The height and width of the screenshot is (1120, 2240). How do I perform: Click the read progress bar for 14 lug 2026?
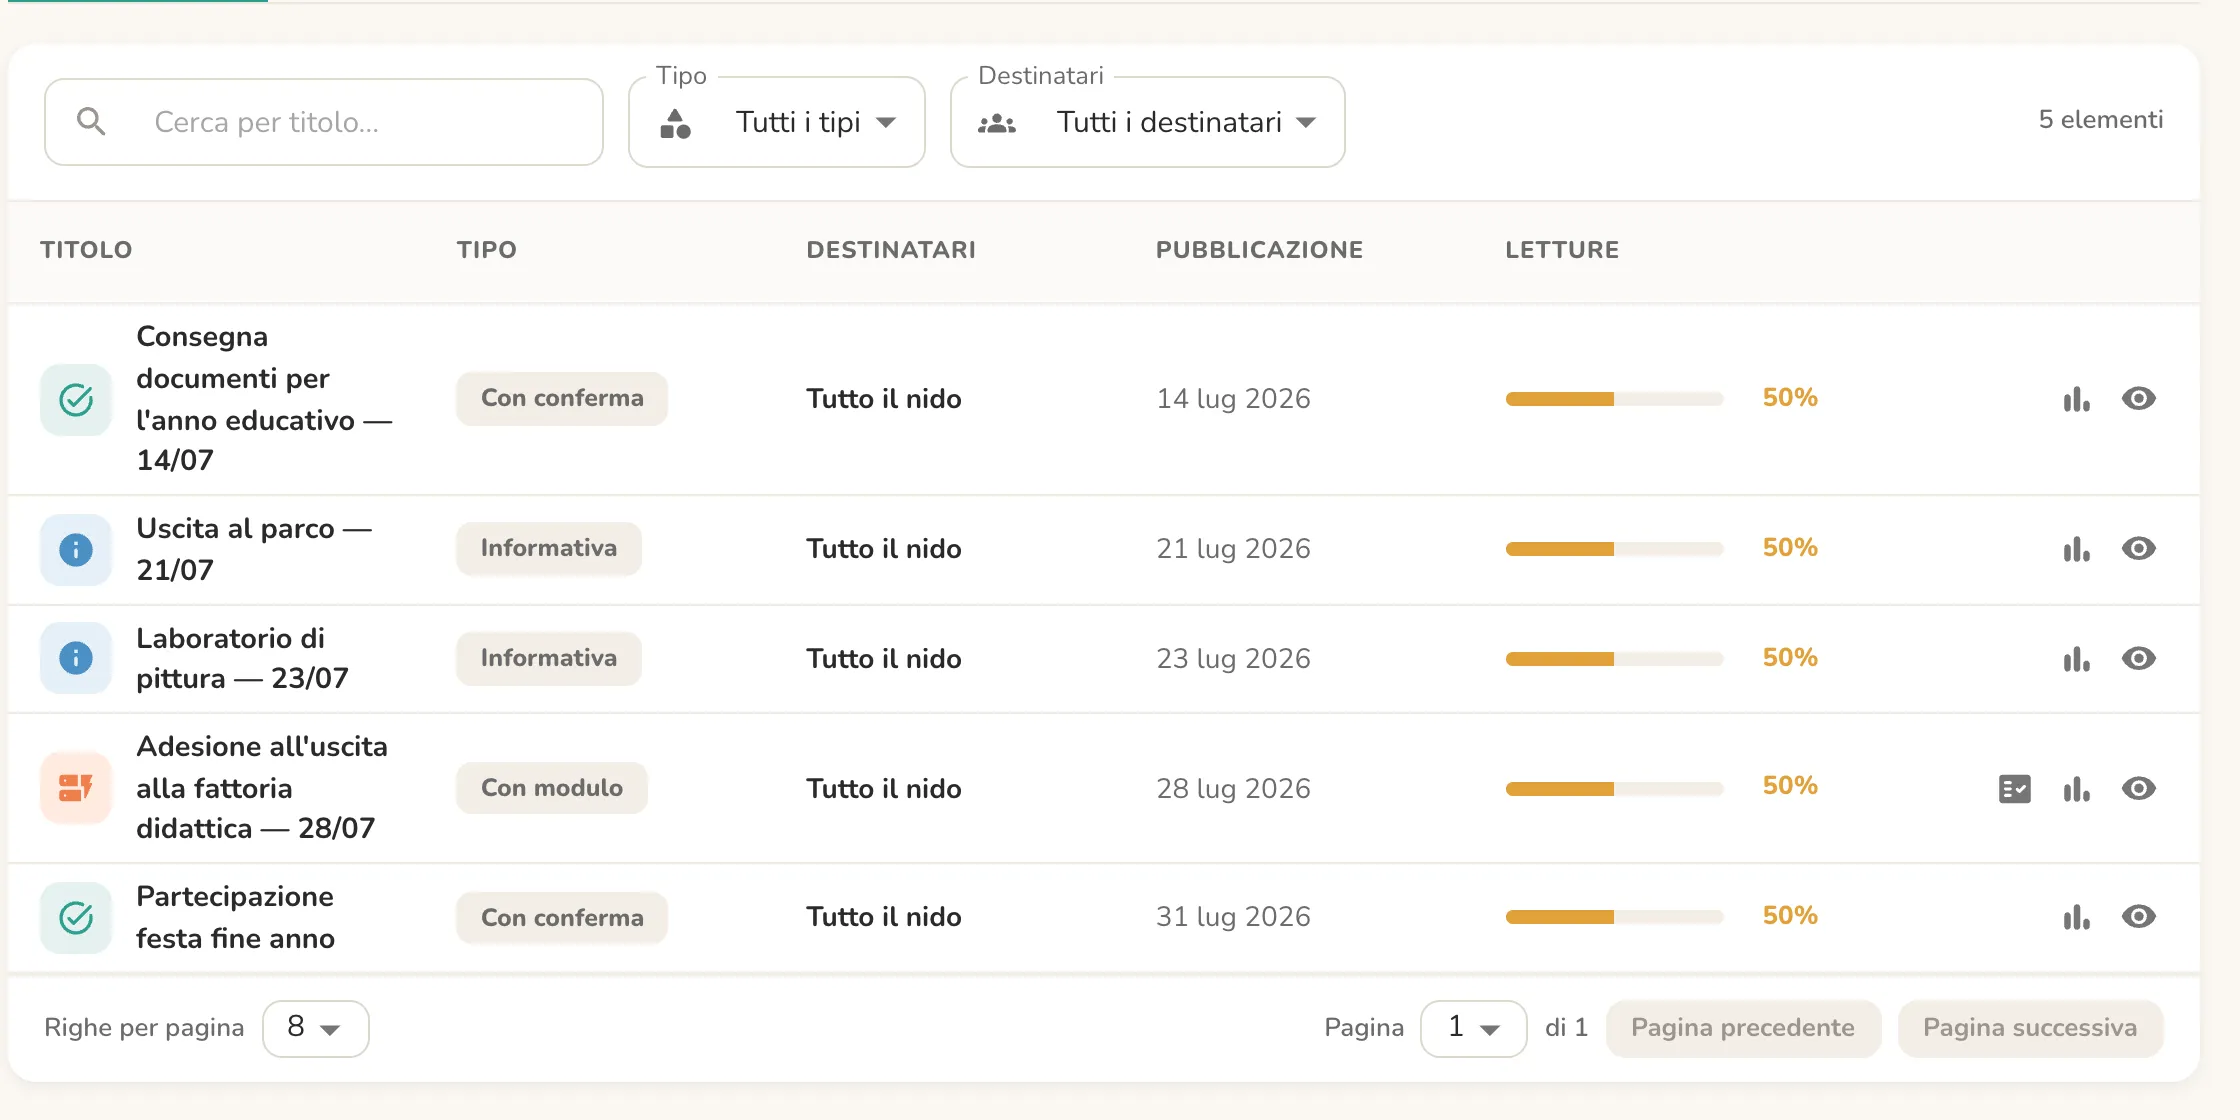1614,399
